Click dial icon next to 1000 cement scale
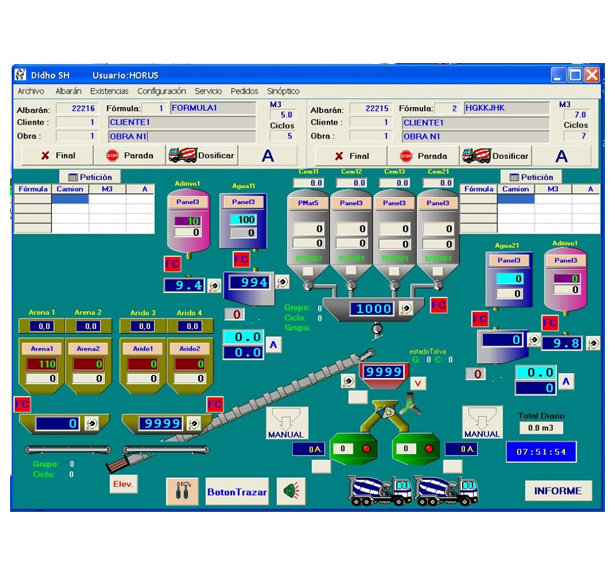The height and width of the screenshot is (574, 615). (406, 308)
